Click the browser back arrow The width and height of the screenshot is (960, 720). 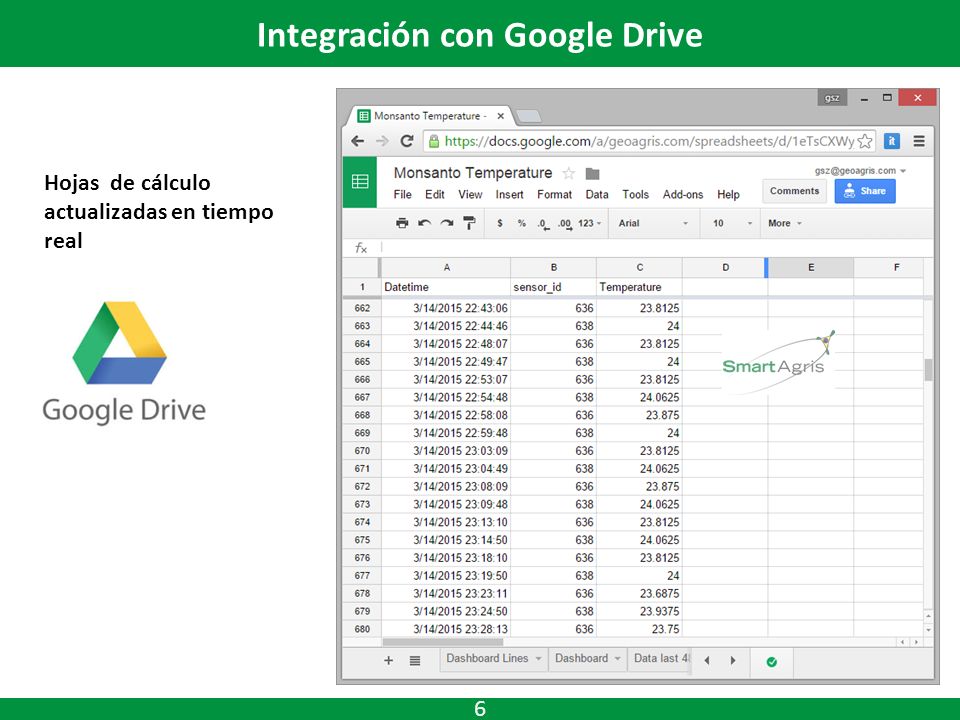point(358,141)
